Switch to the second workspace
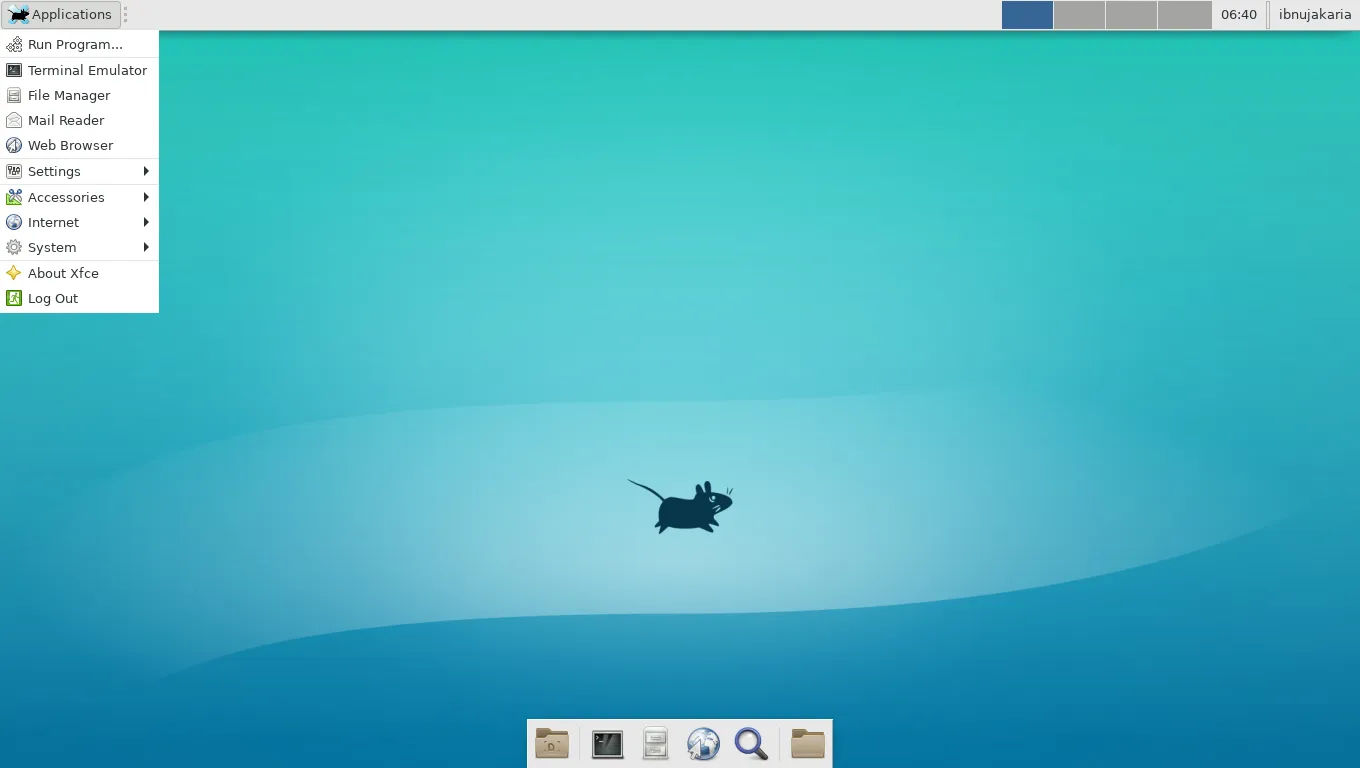The height and width of the screenshot is (768, 1360). pos(1079,14)
